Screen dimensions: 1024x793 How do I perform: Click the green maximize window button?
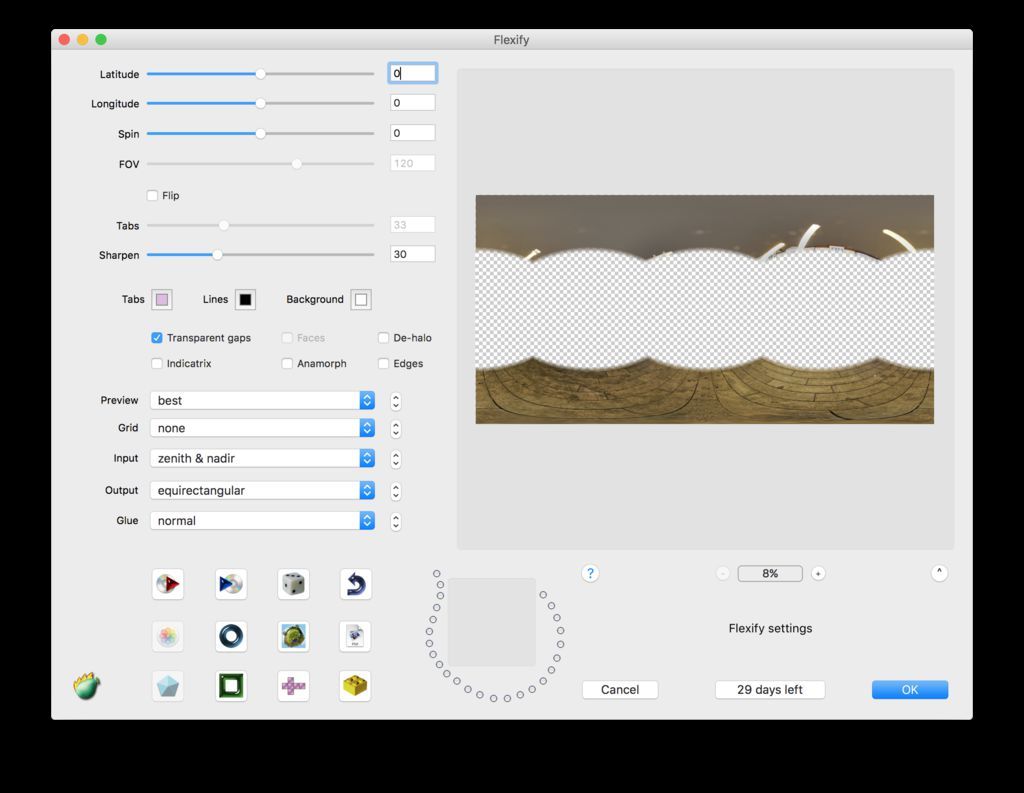[101, 39]
